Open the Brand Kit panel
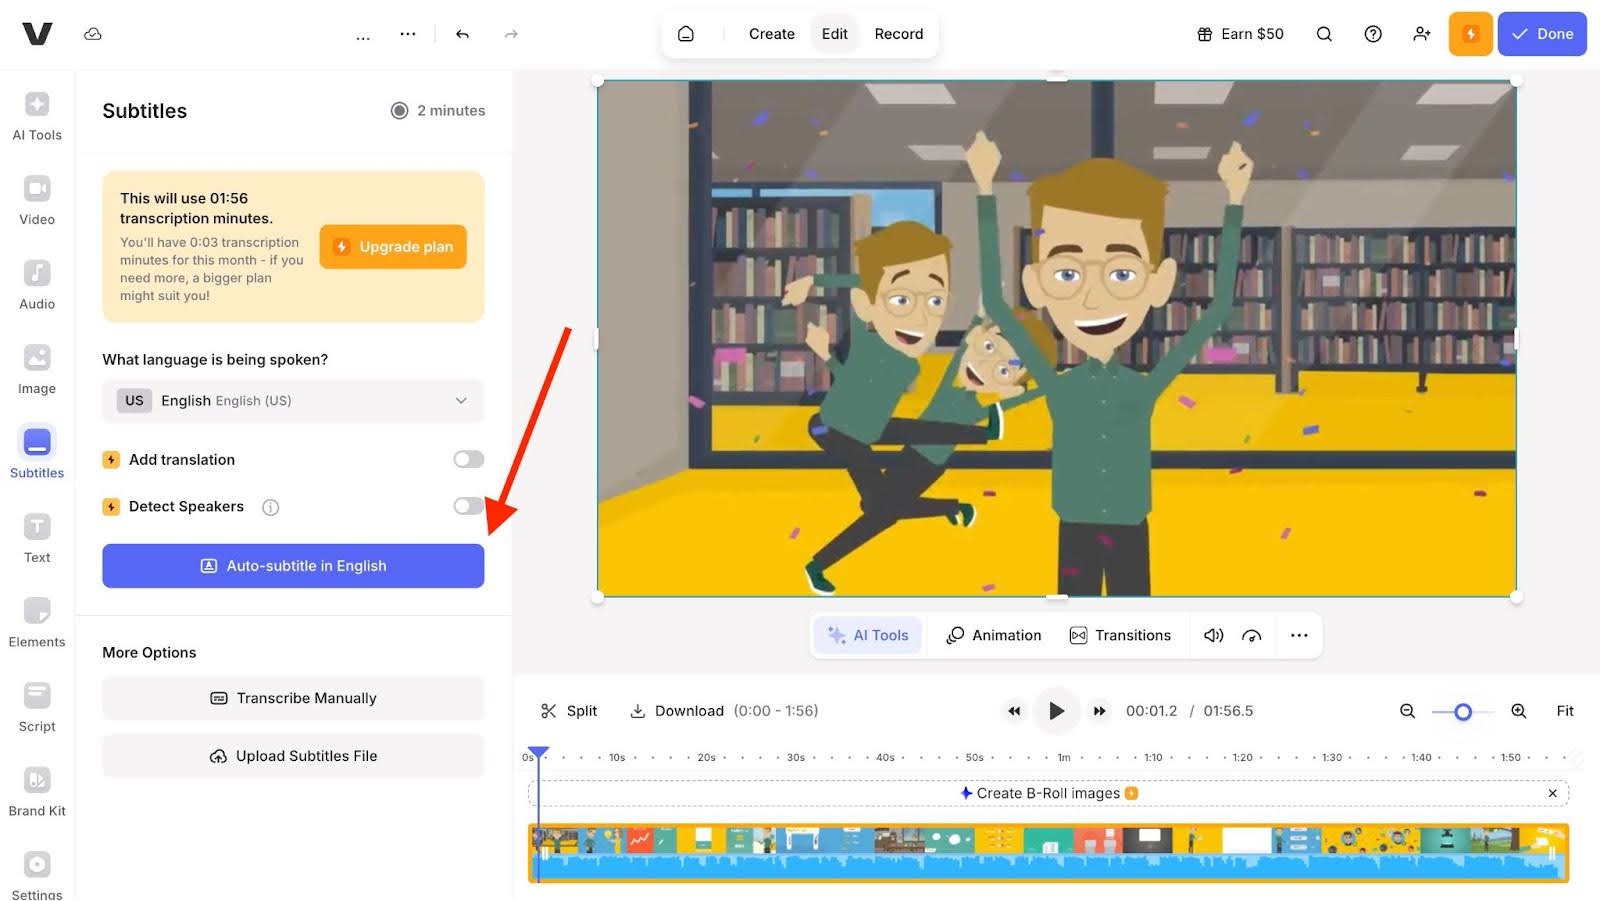 37,792
